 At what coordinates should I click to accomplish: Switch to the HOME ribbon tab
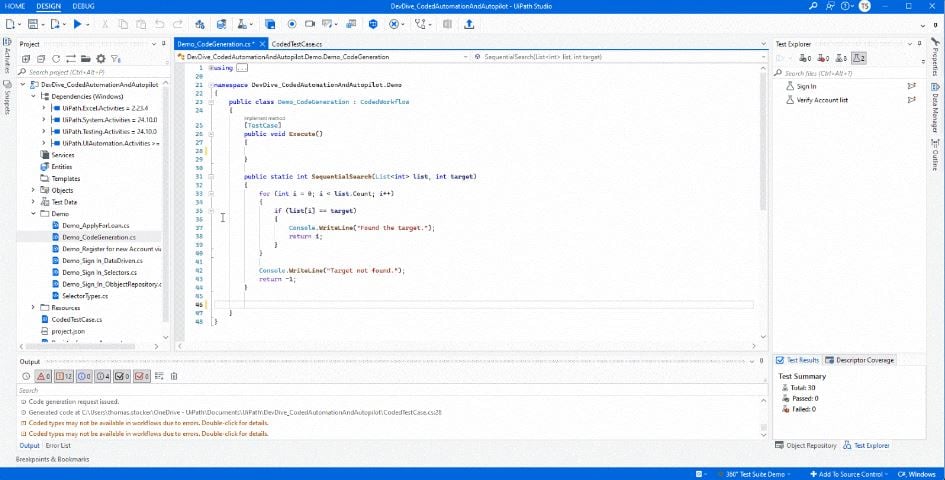click(14, 6)
